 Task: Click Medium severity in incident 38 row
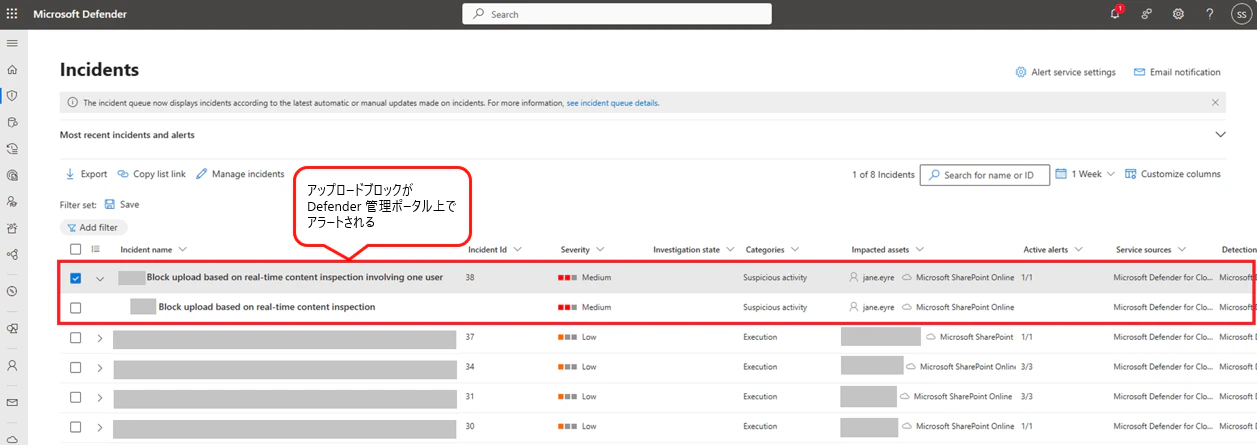596,277
